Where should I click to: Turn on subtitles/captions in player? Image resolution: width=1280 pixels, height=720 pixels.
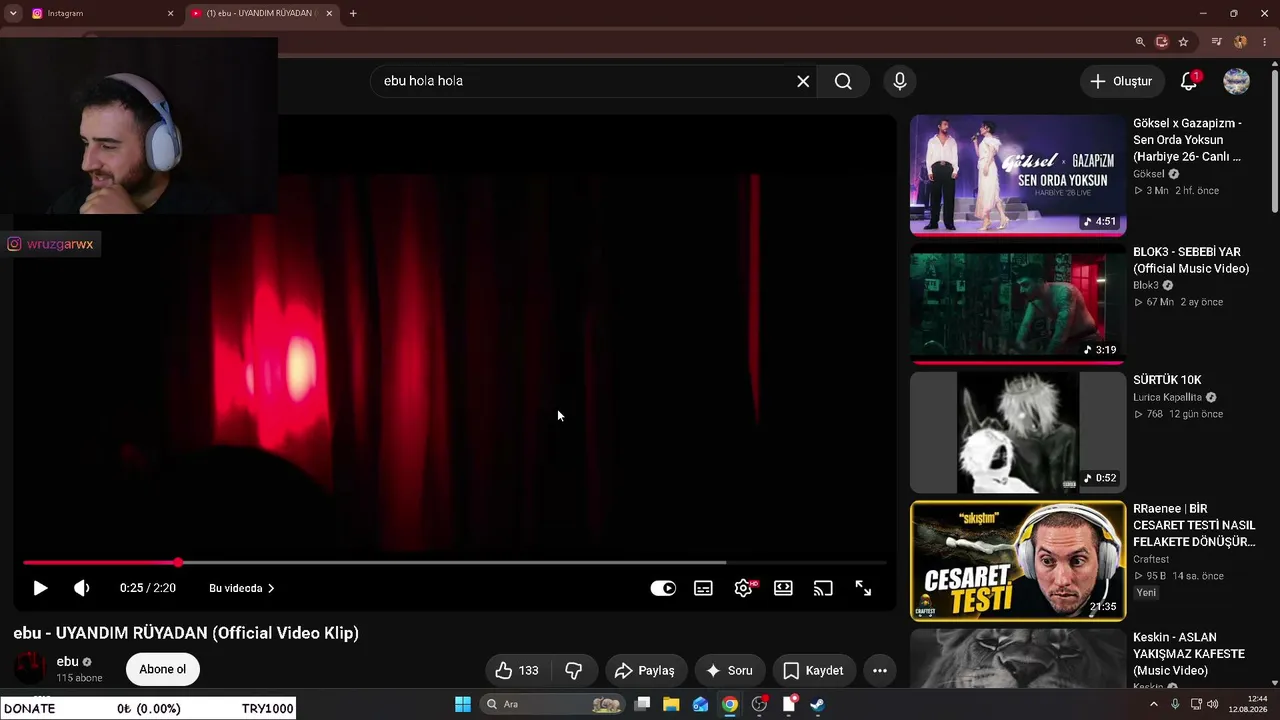coord(704,588)
